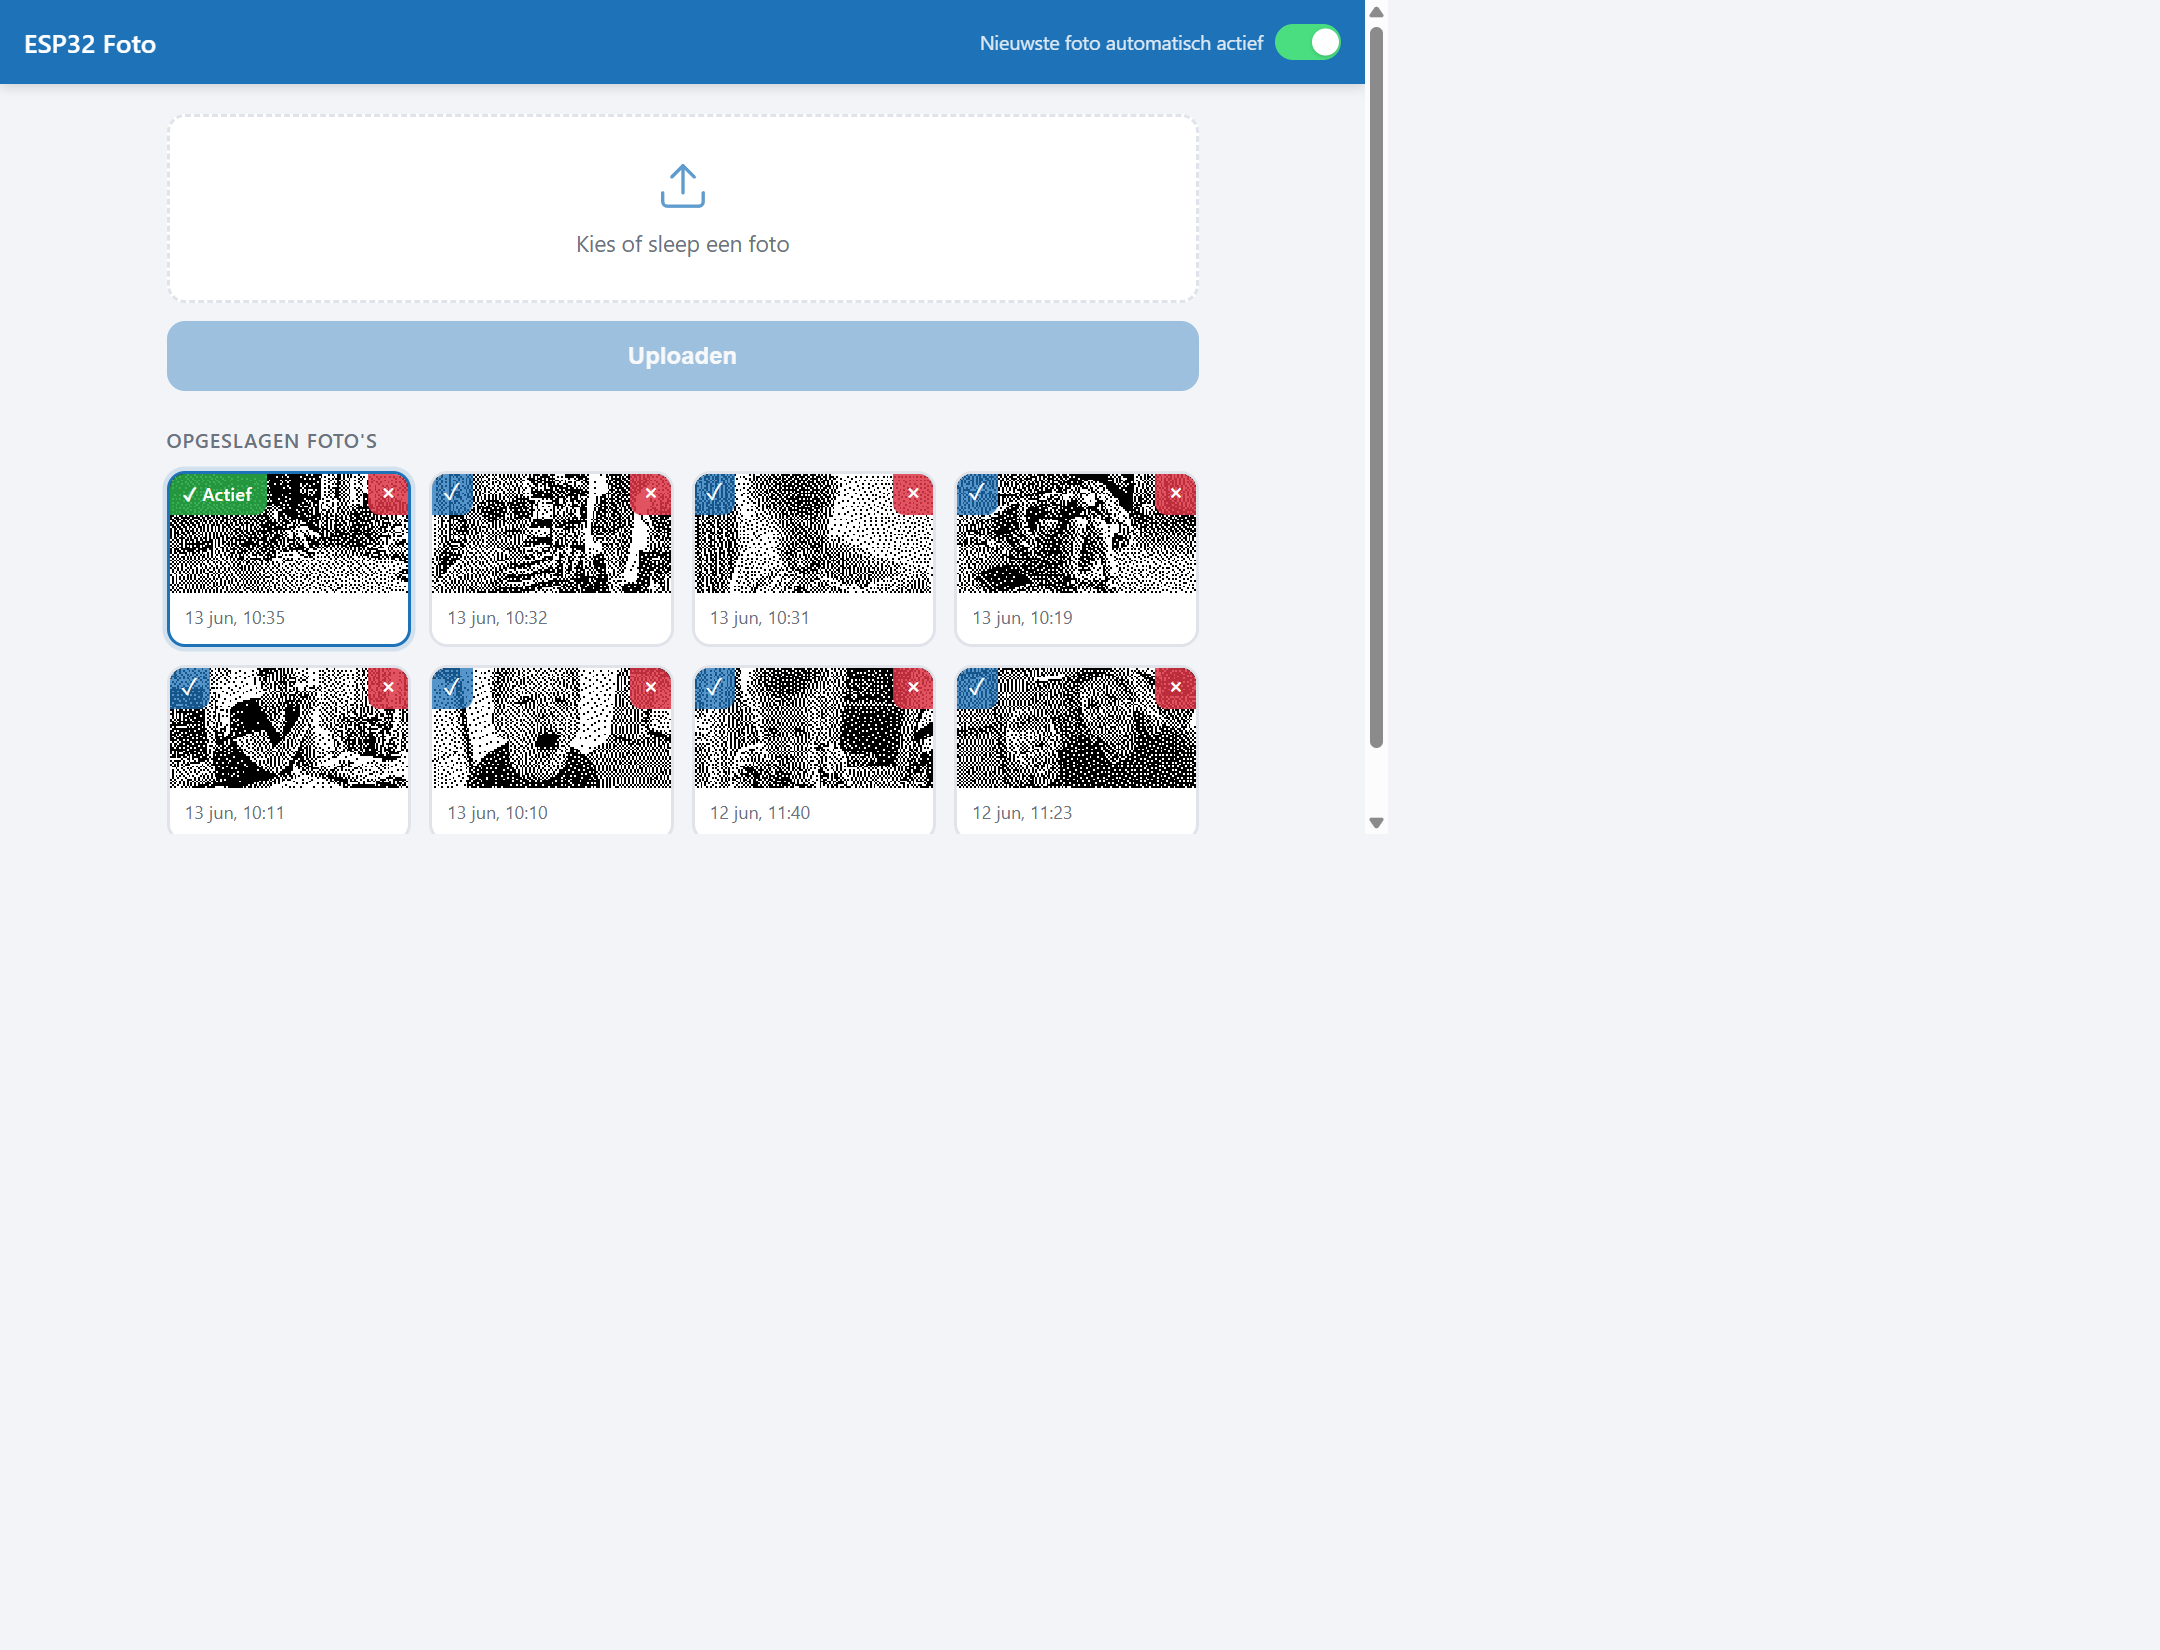Select the 13 jun, 10:10 photo thumbnail
The width and height of the screenshot is (2160, 1650).
(x=552, y=728)
